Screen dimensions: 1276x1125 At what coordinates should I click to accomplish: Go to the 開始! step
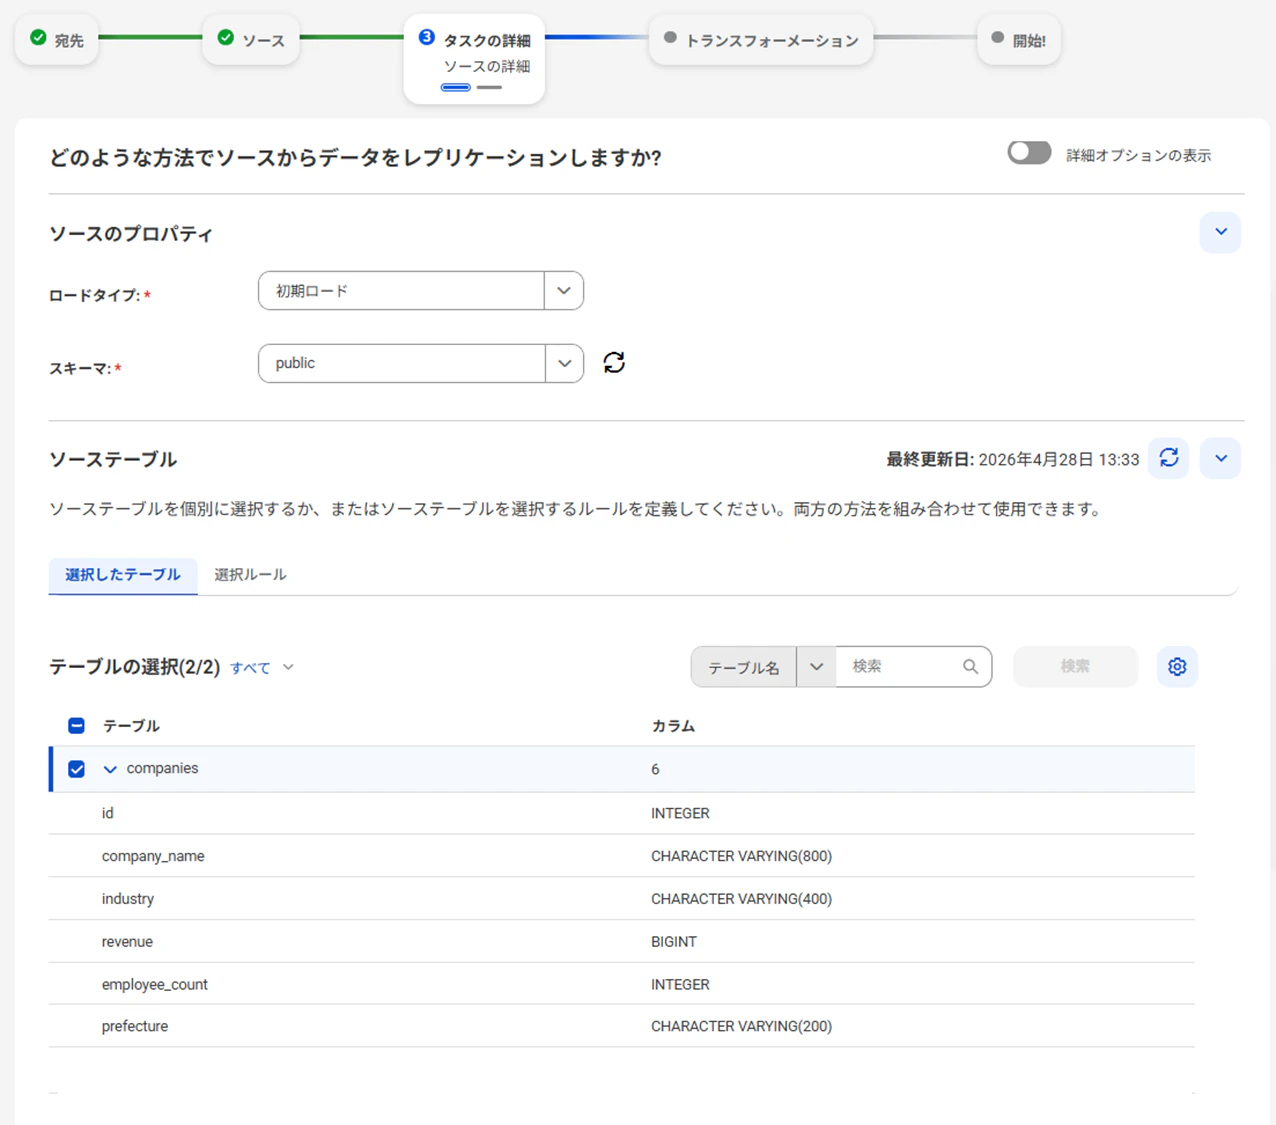1018,40
